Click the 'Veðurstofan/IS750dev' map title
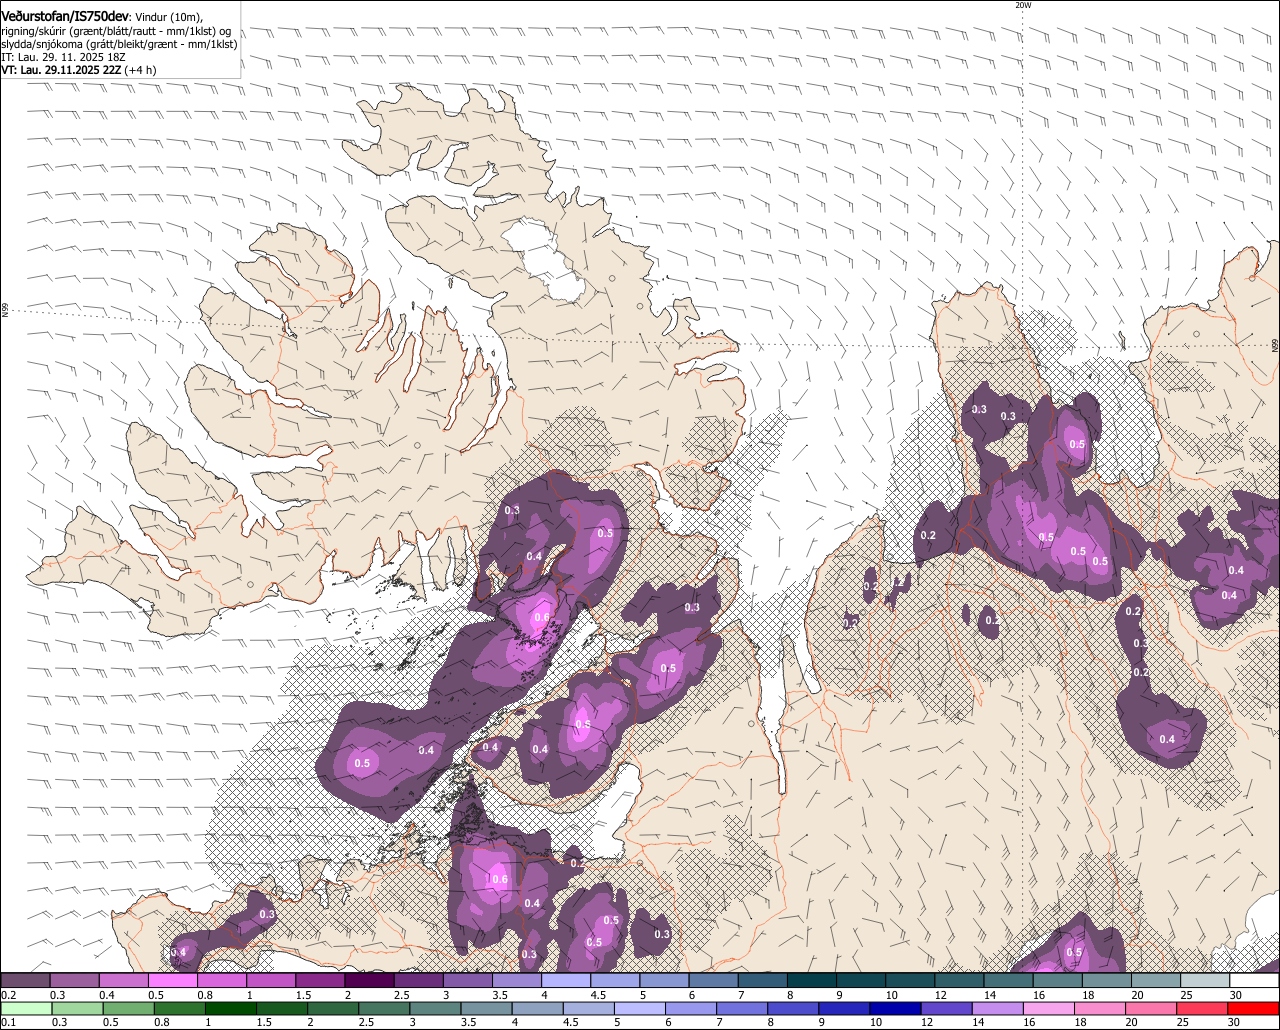The width and height of the screenshot is (1280, 1030). pyautogui.click(x=65, y=17)
